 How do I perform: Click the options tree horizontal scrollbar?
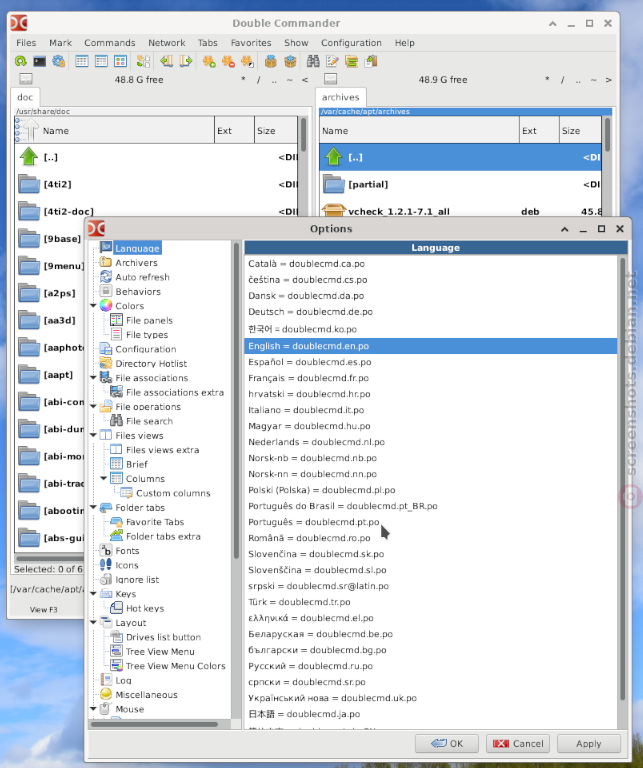[154, 724]
